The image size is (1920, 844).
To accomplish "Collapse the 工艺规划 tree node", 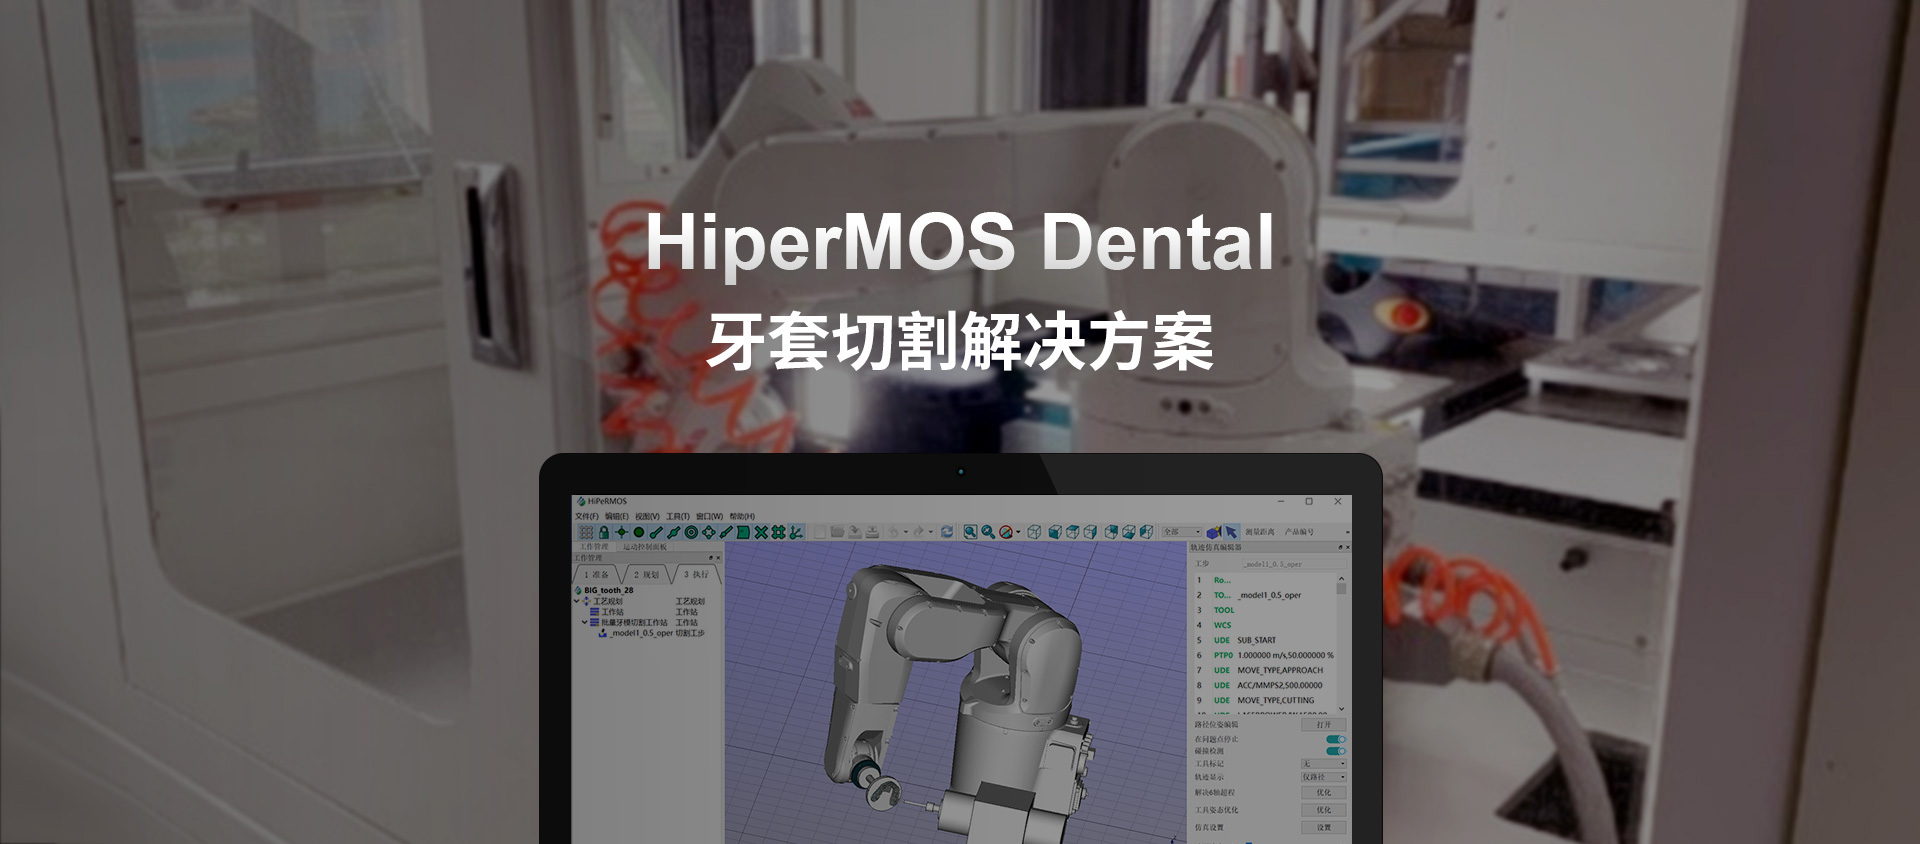I will 576,601.
